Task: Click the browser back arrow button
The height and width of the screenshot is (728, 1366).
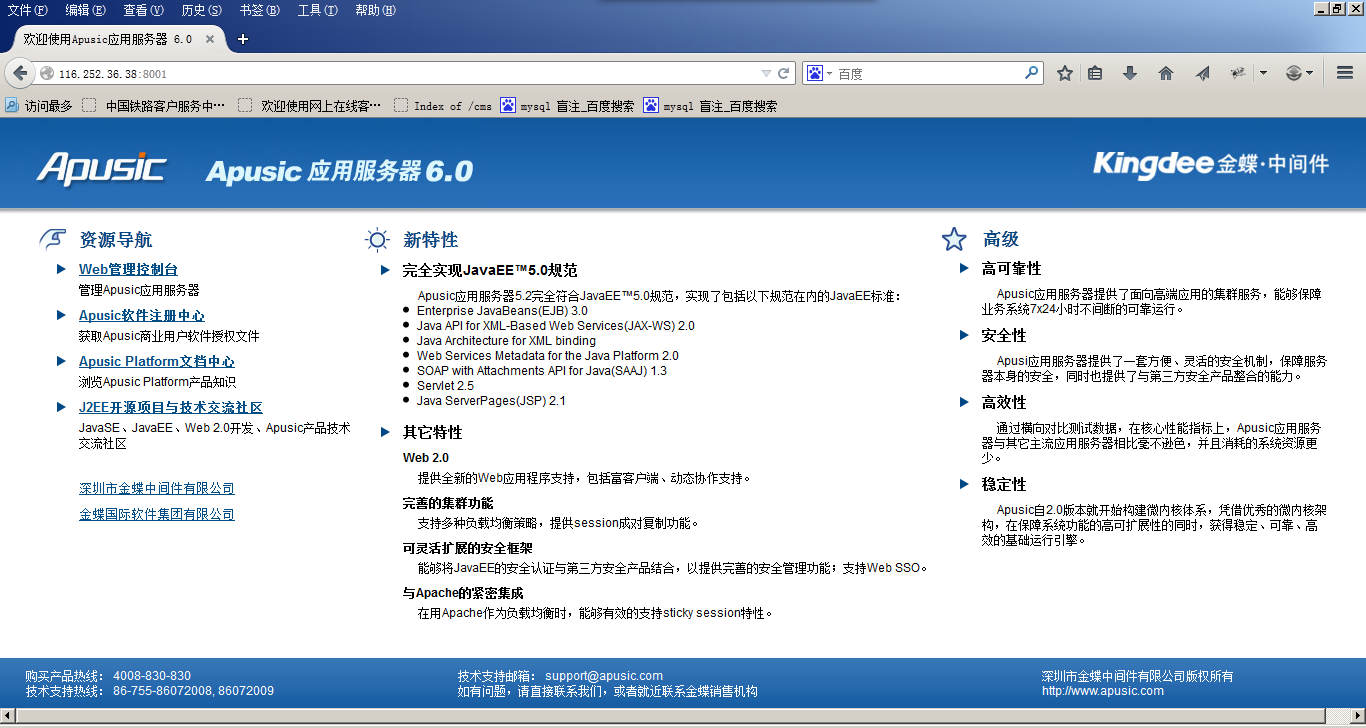Action: (x=20, y=73)
